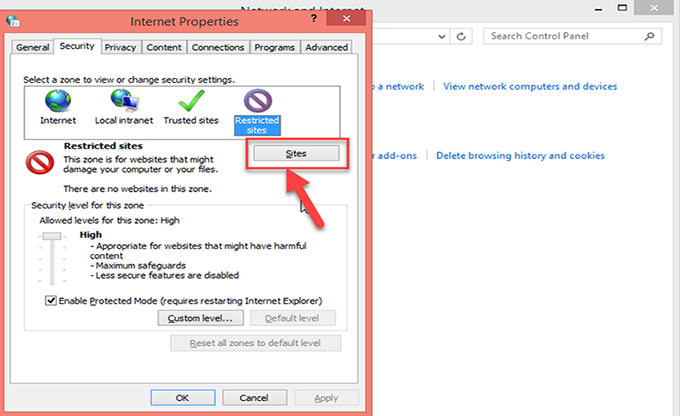Click the Help question mark in title bar
This screenshot has width=680, height=416.
(314, 19)
